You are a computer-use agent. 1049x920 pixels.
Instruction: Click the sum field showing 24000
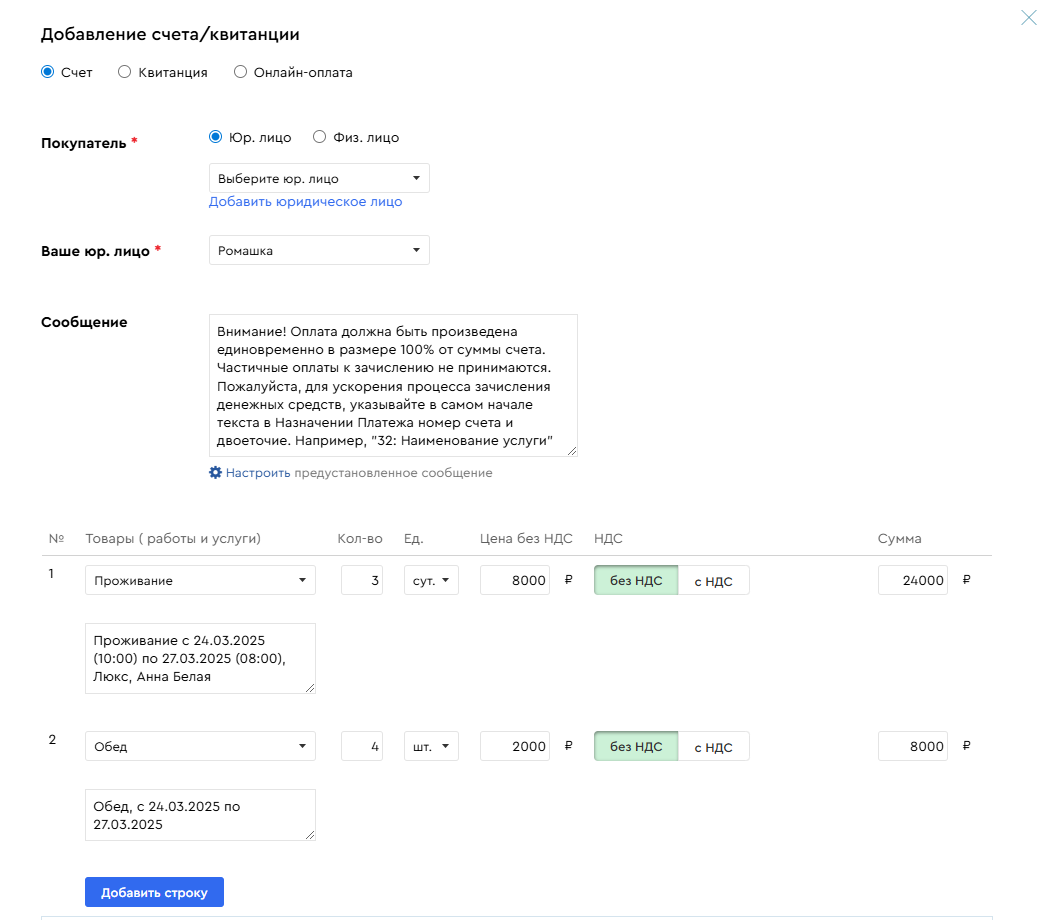click(x=913, y=580)
